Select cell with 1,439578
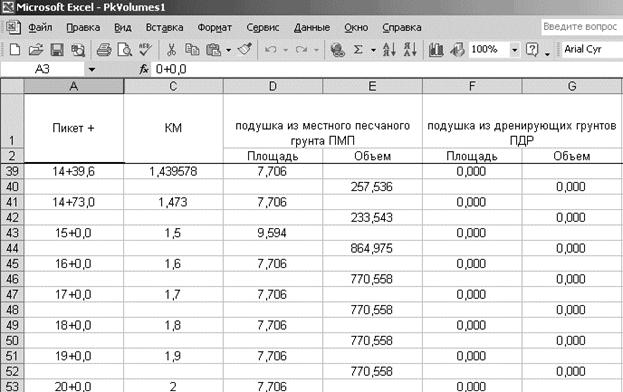623x392 pixels. tap(173, 171)
